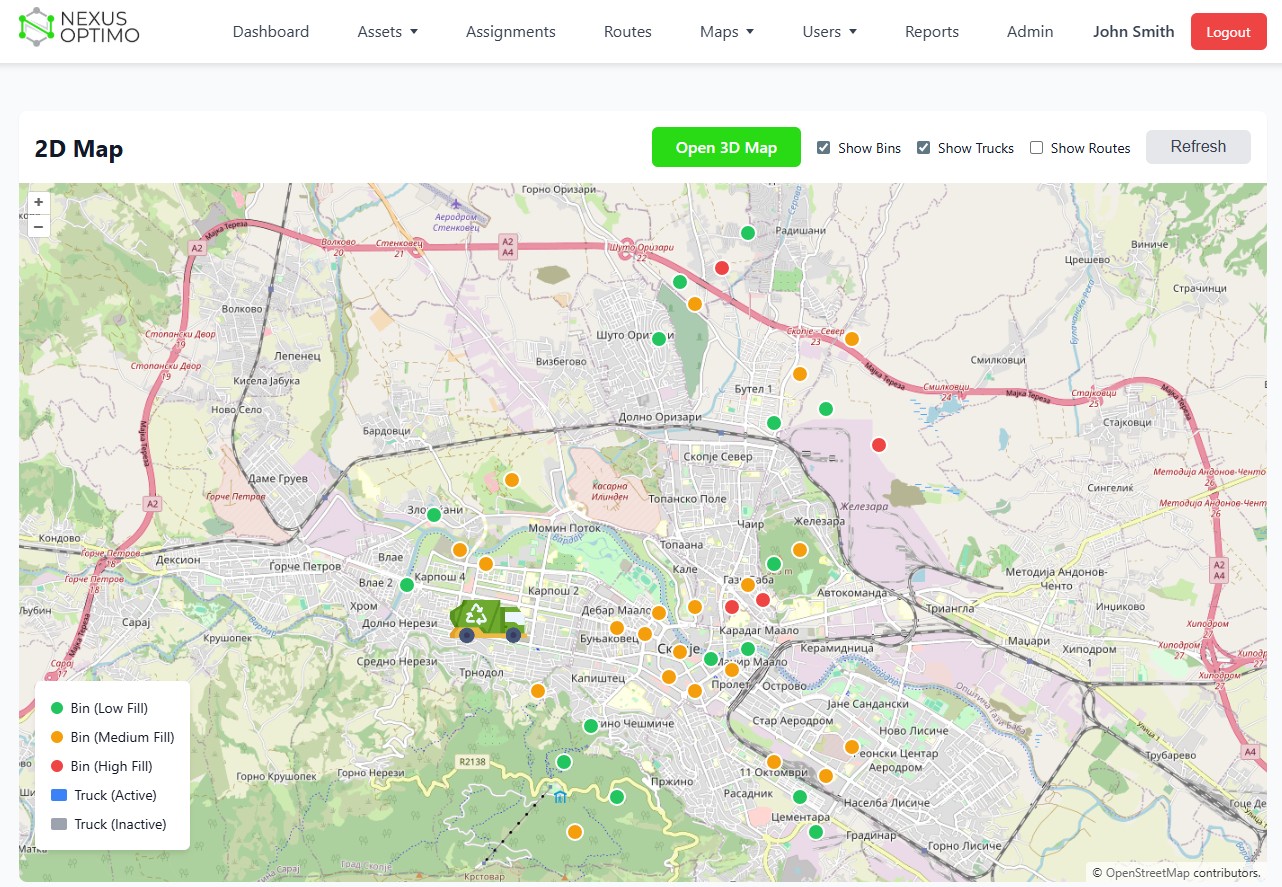Click the Truck (Active) blue legend swatch
This screenshot has height=887, width=1282.
tap(58, 795)
